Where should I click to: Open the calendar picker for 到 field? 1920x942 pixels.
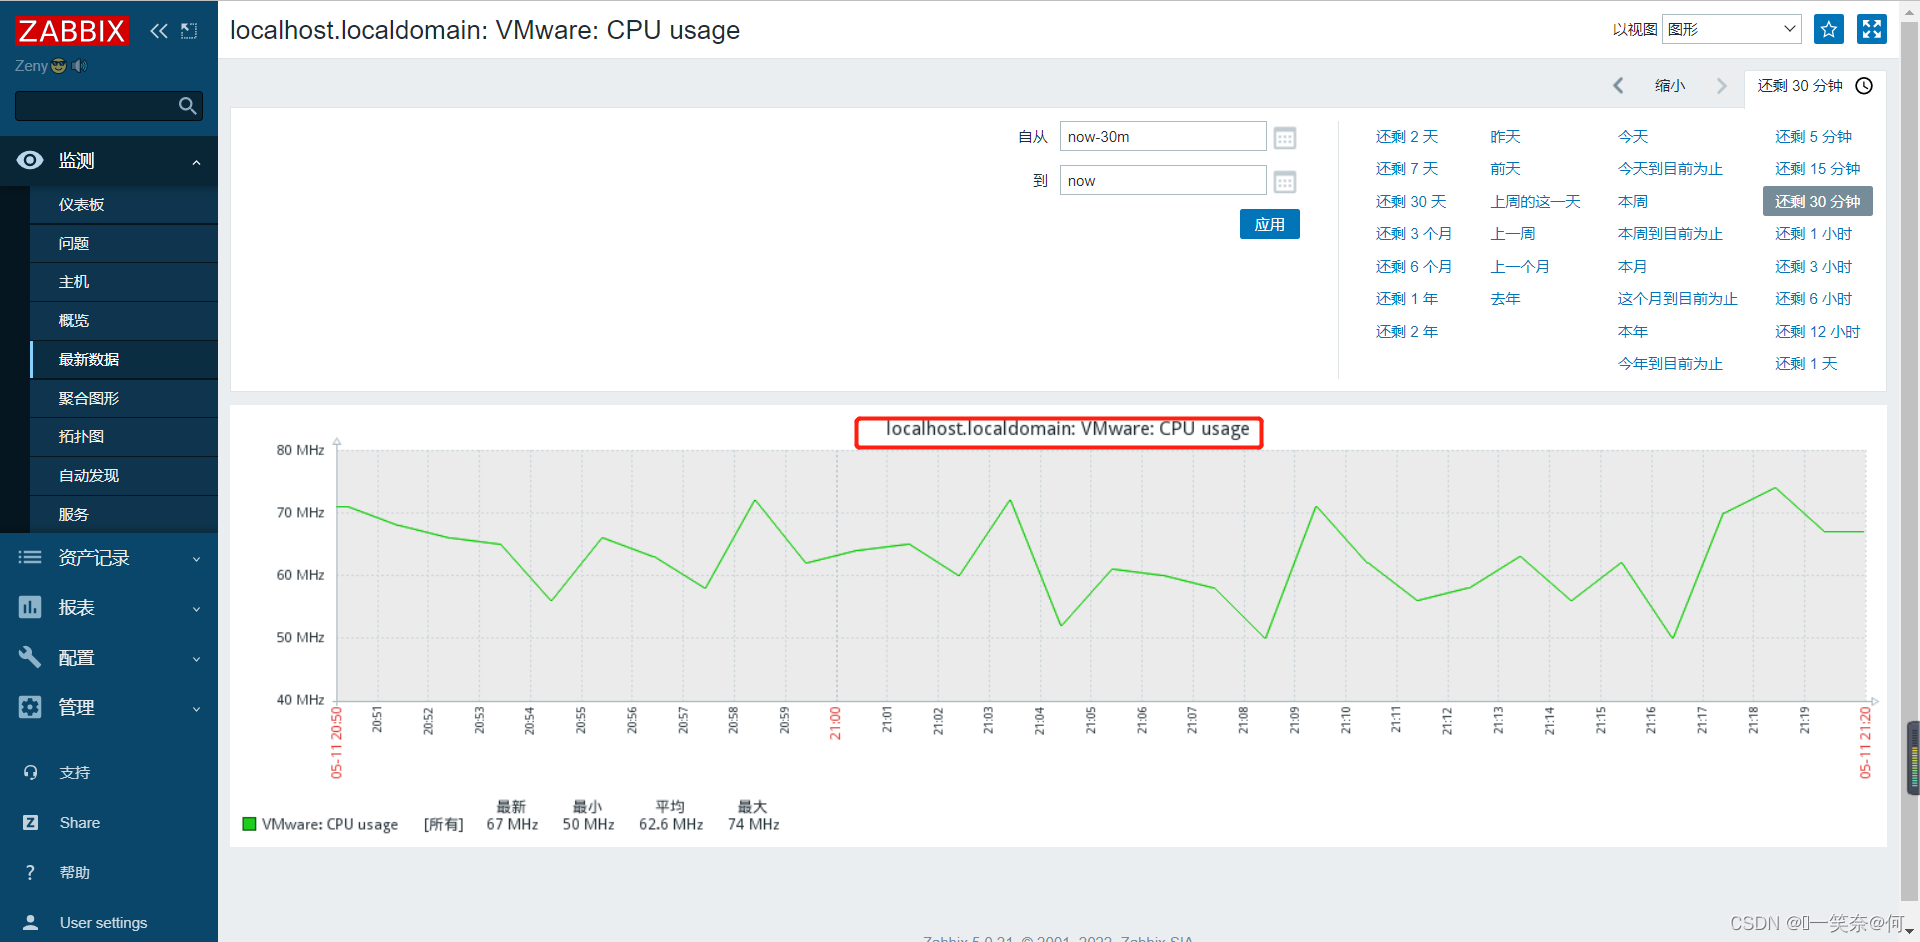pyautogui.click(x=1285, y=182)
